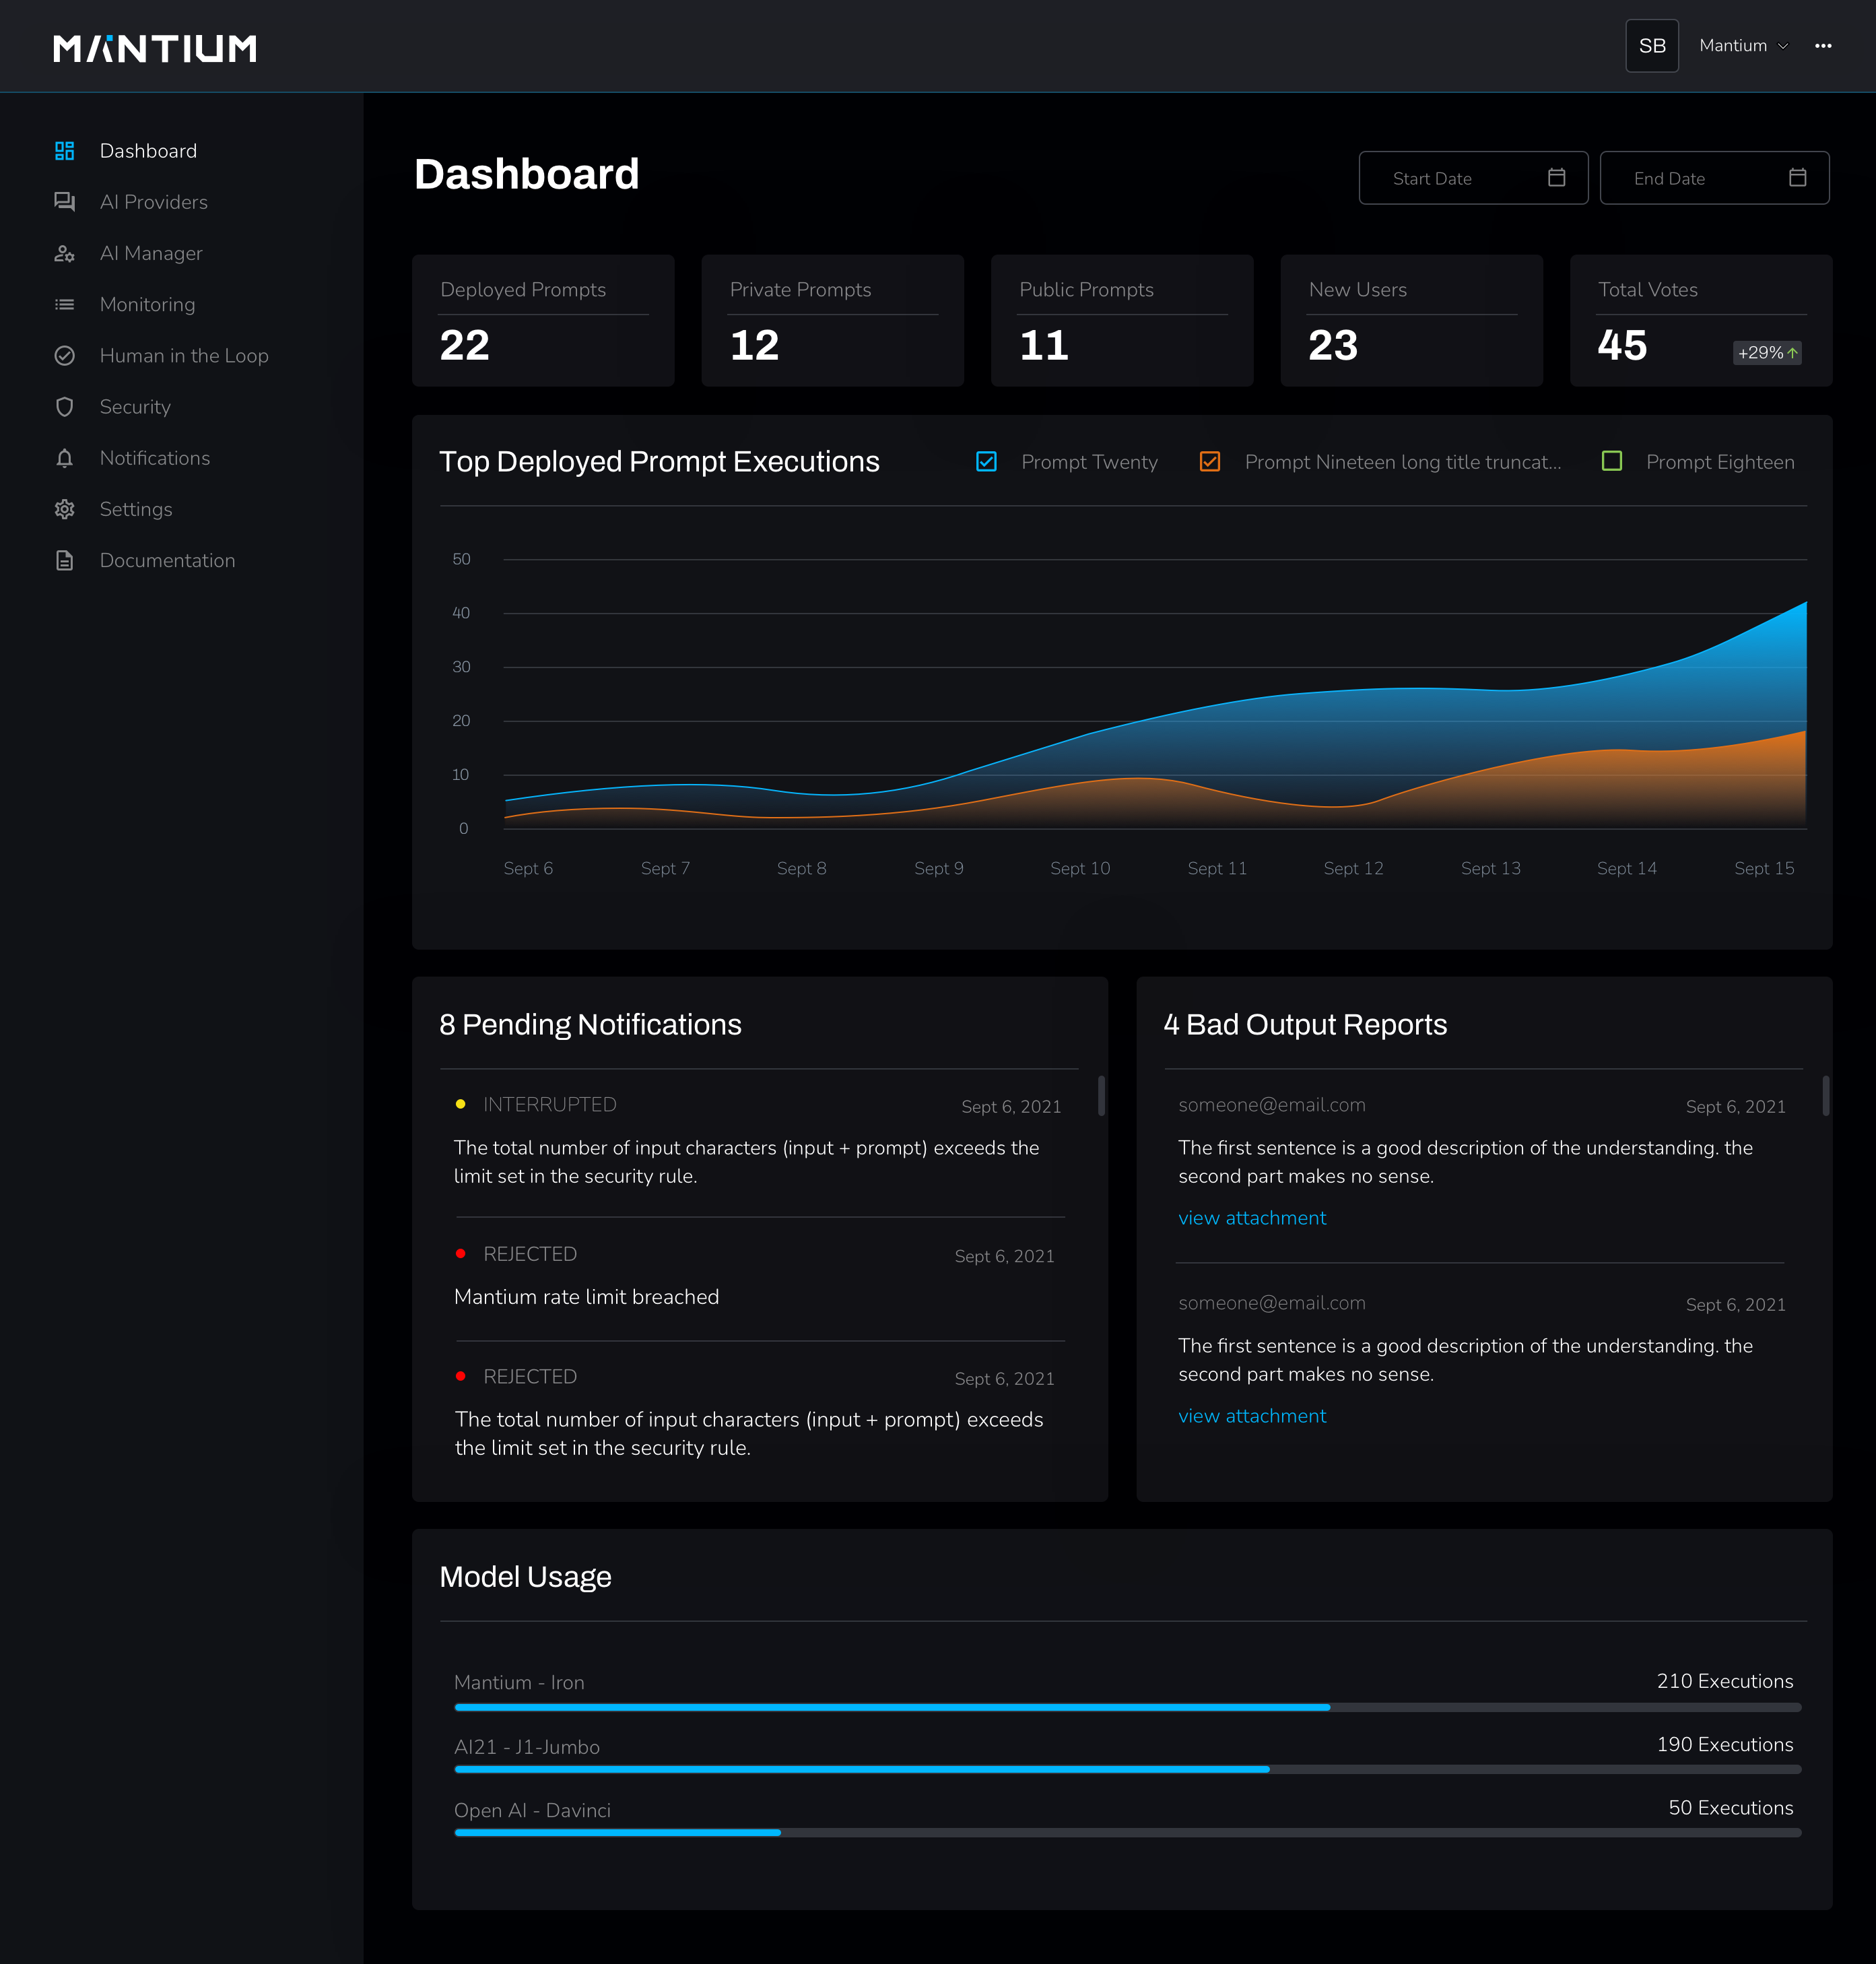The height and width of the screenshot is (1964, 1876).
Task: Open the Start Date calendar picker
Action: click(1556, 178)
